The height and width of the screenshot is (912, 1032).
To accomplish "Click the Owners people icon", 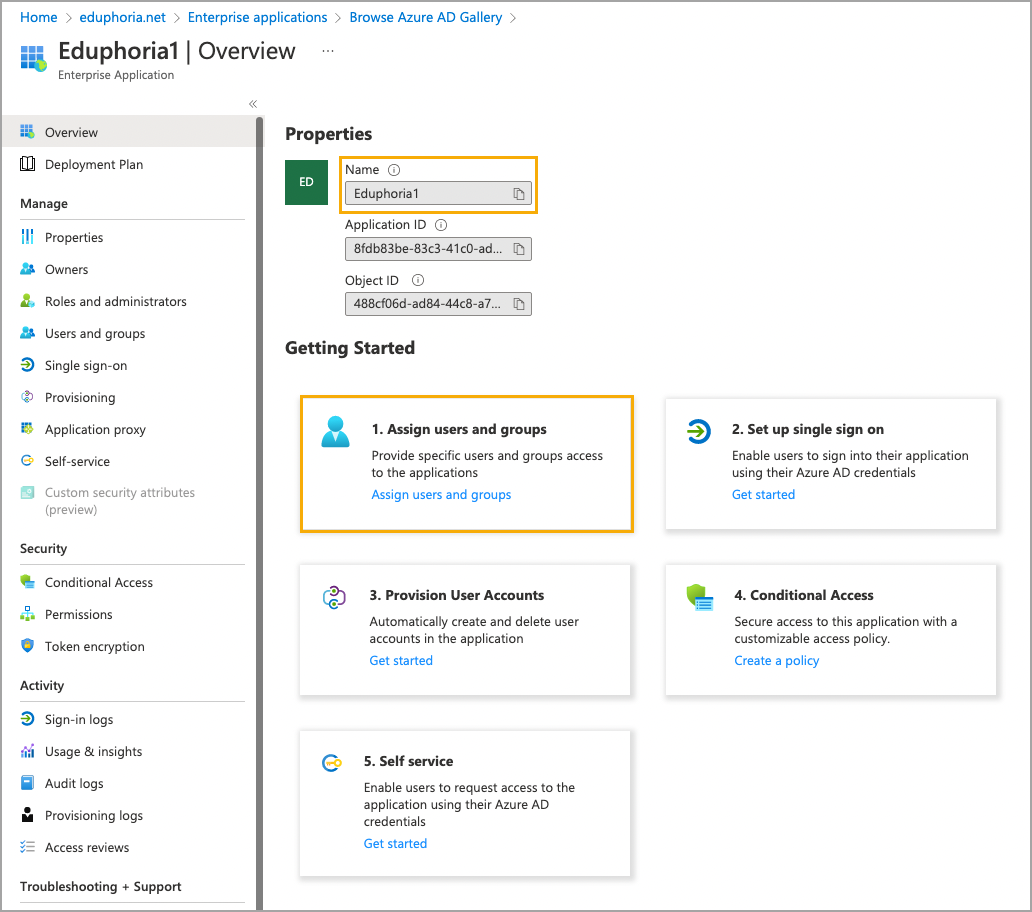I will 27,269.
